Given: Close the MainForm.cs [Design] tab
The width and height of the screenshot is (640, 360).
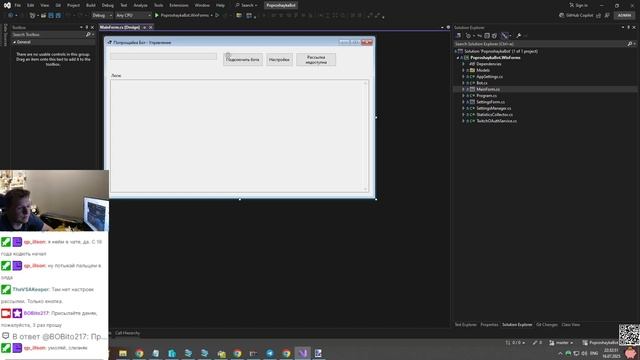Looking at the screenshot, I should tap(151, 27).
